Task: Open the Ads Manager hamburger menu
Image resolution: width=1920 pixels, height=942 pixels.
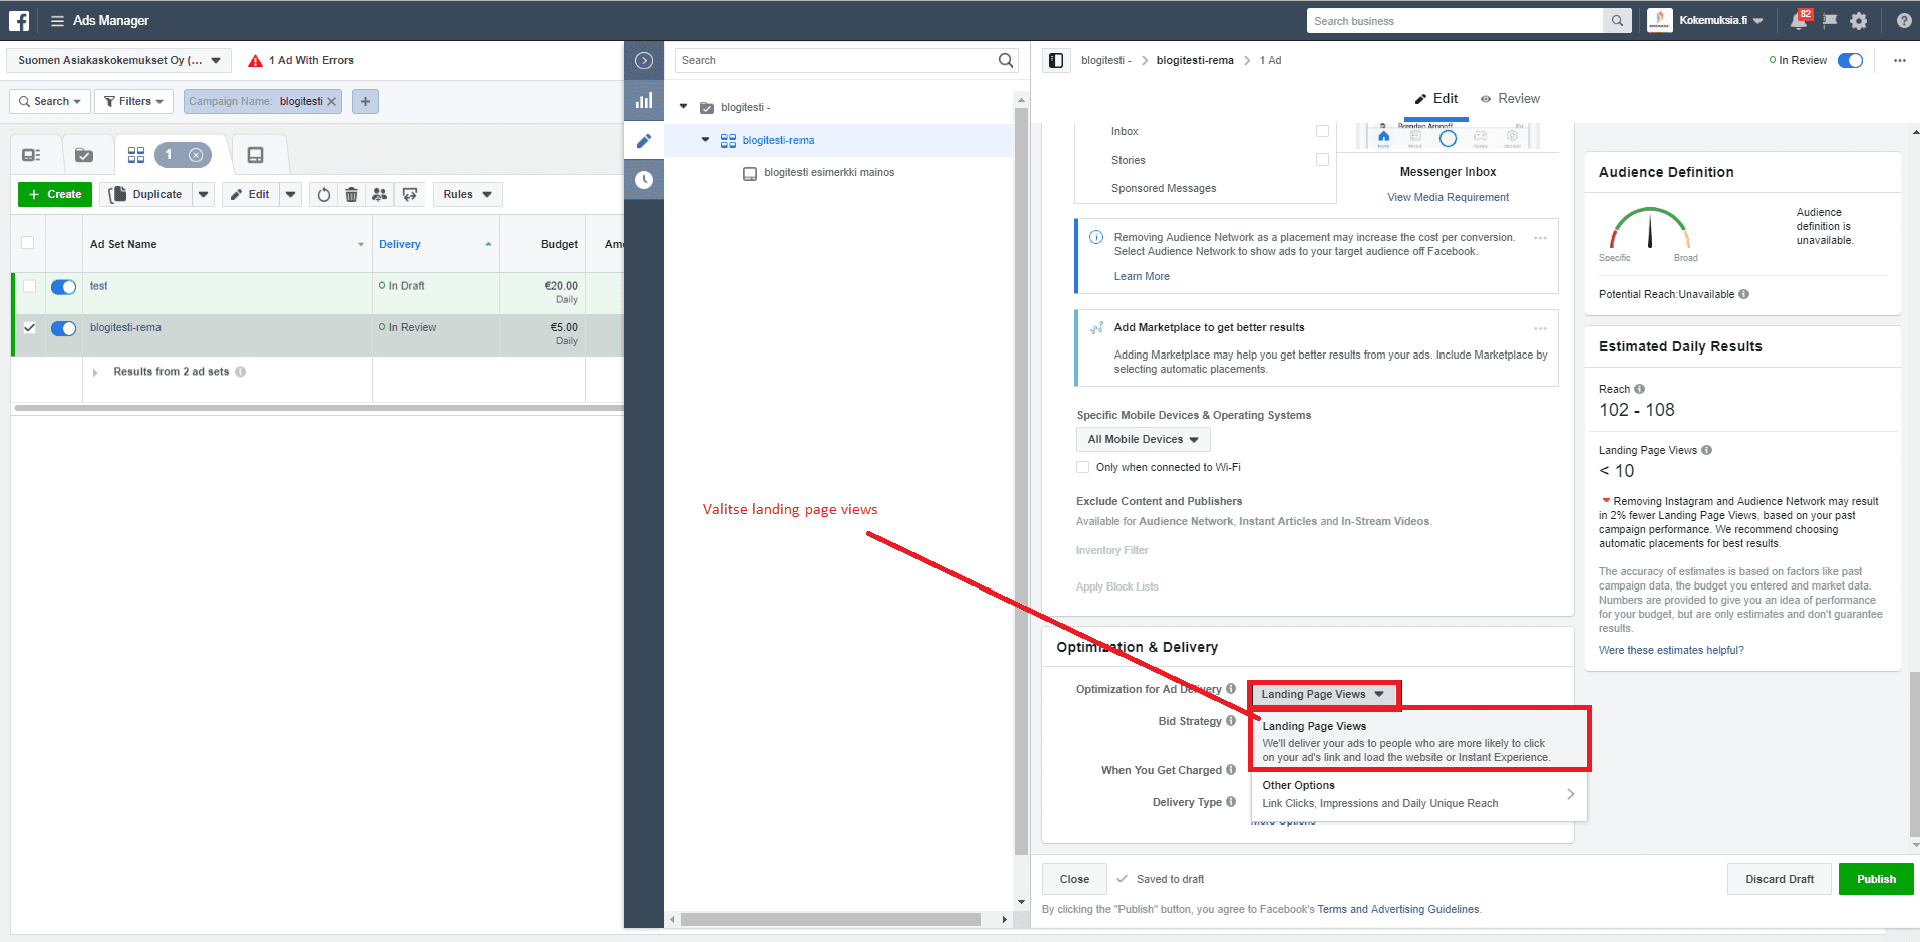Action: 57,20
